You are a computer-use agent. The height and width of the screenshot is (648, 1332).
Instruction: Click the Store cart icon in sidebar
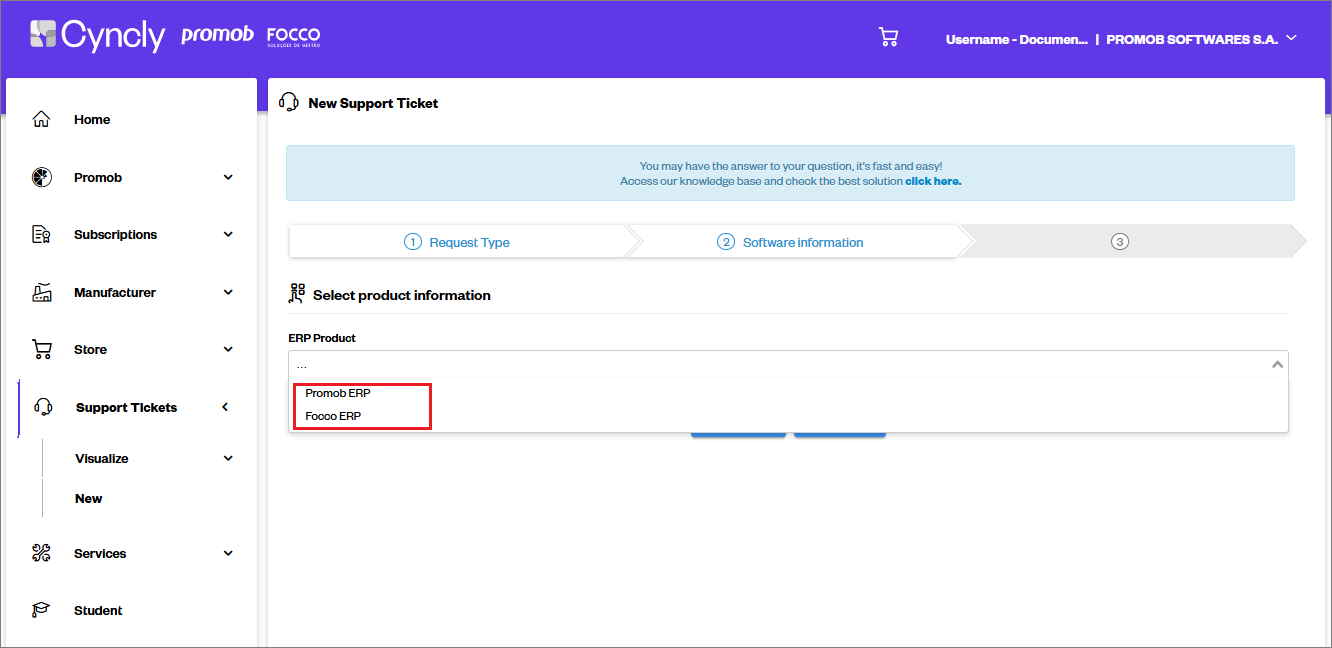pos(41,349)
